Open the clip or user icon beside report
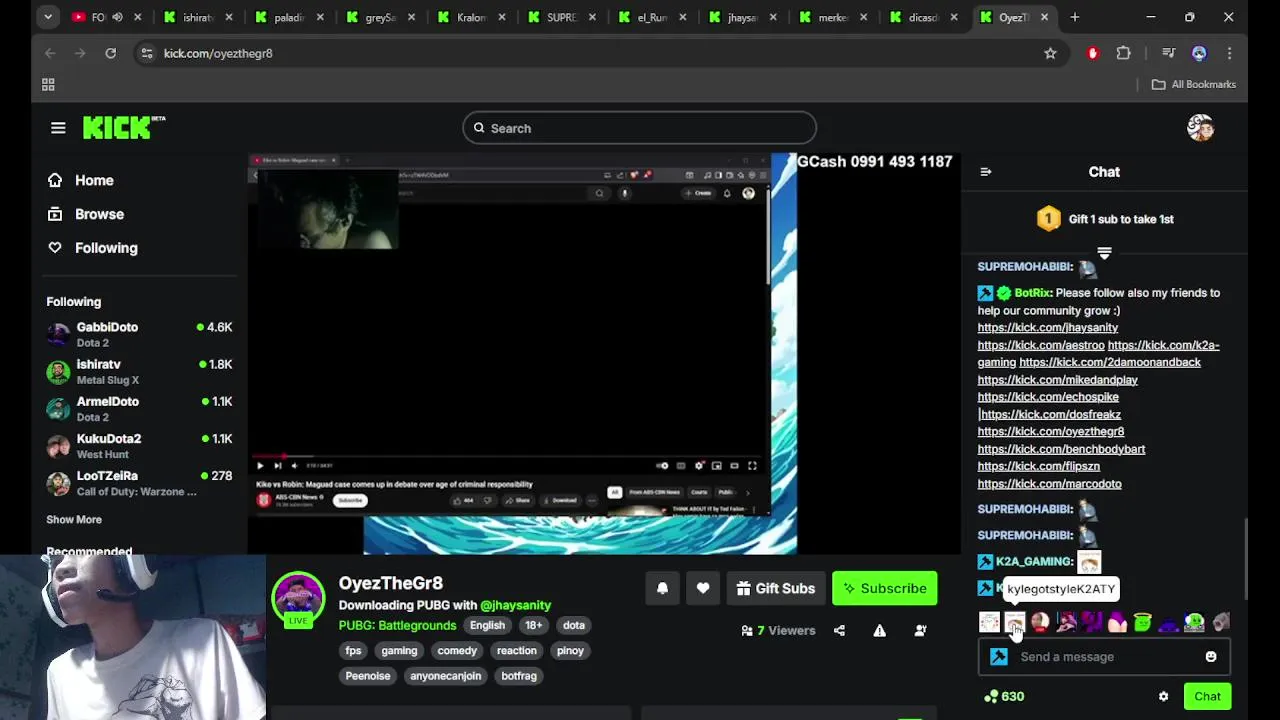 (920, 630)
